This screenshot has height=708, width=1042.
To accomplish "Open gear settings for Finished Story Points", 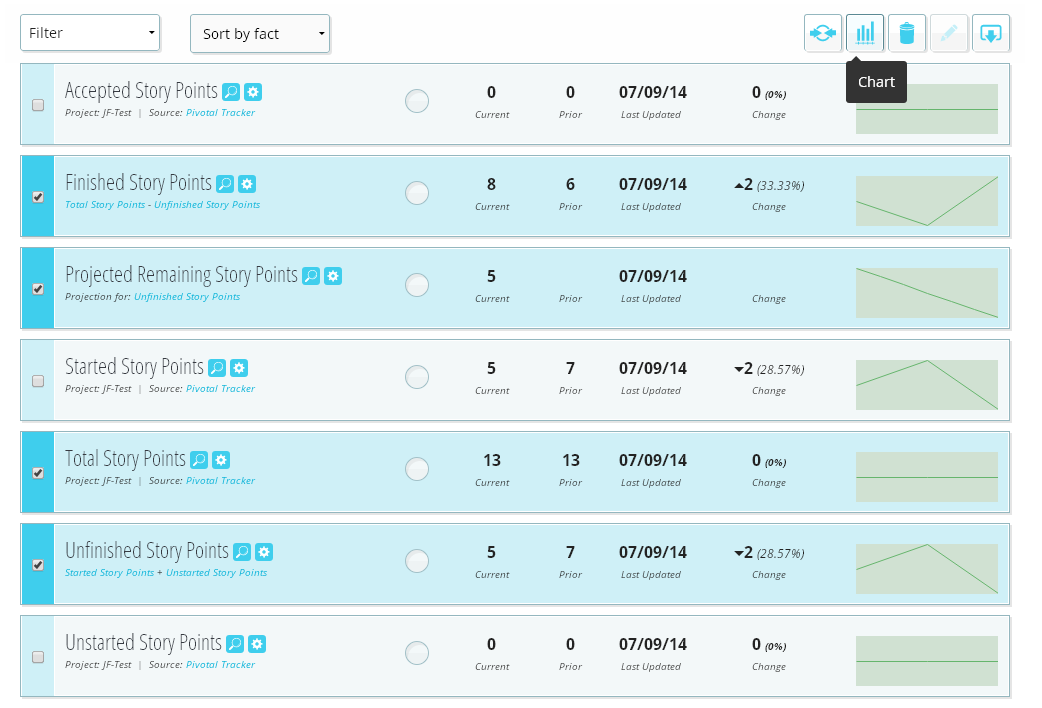I will click(x=247, y=184).
